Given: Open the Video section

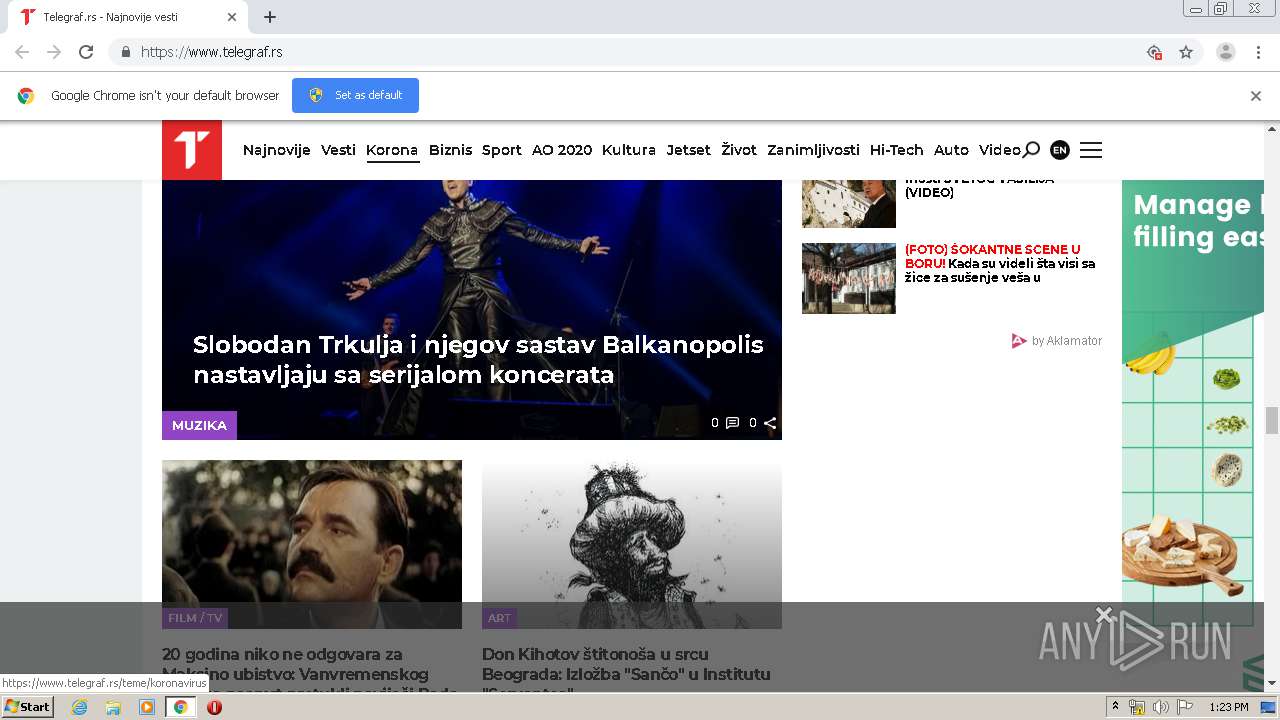Looking at the screenshot, I should coord(1000,150).
